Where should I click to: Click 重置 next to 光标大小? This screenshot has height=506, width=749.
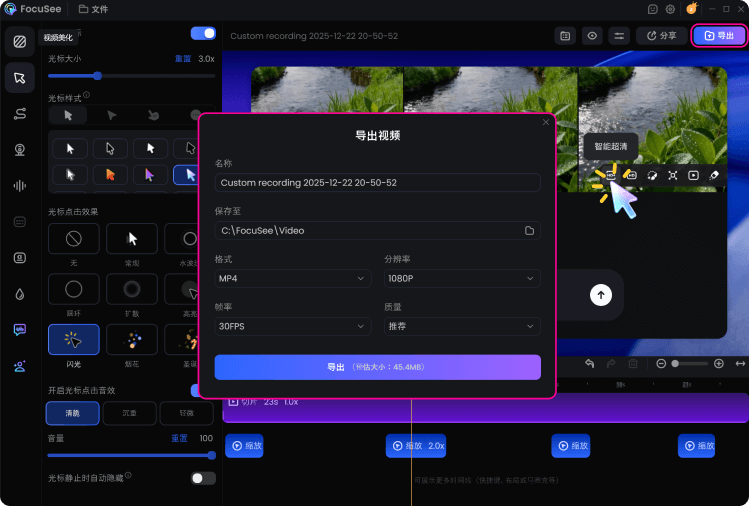click(183, 59)
